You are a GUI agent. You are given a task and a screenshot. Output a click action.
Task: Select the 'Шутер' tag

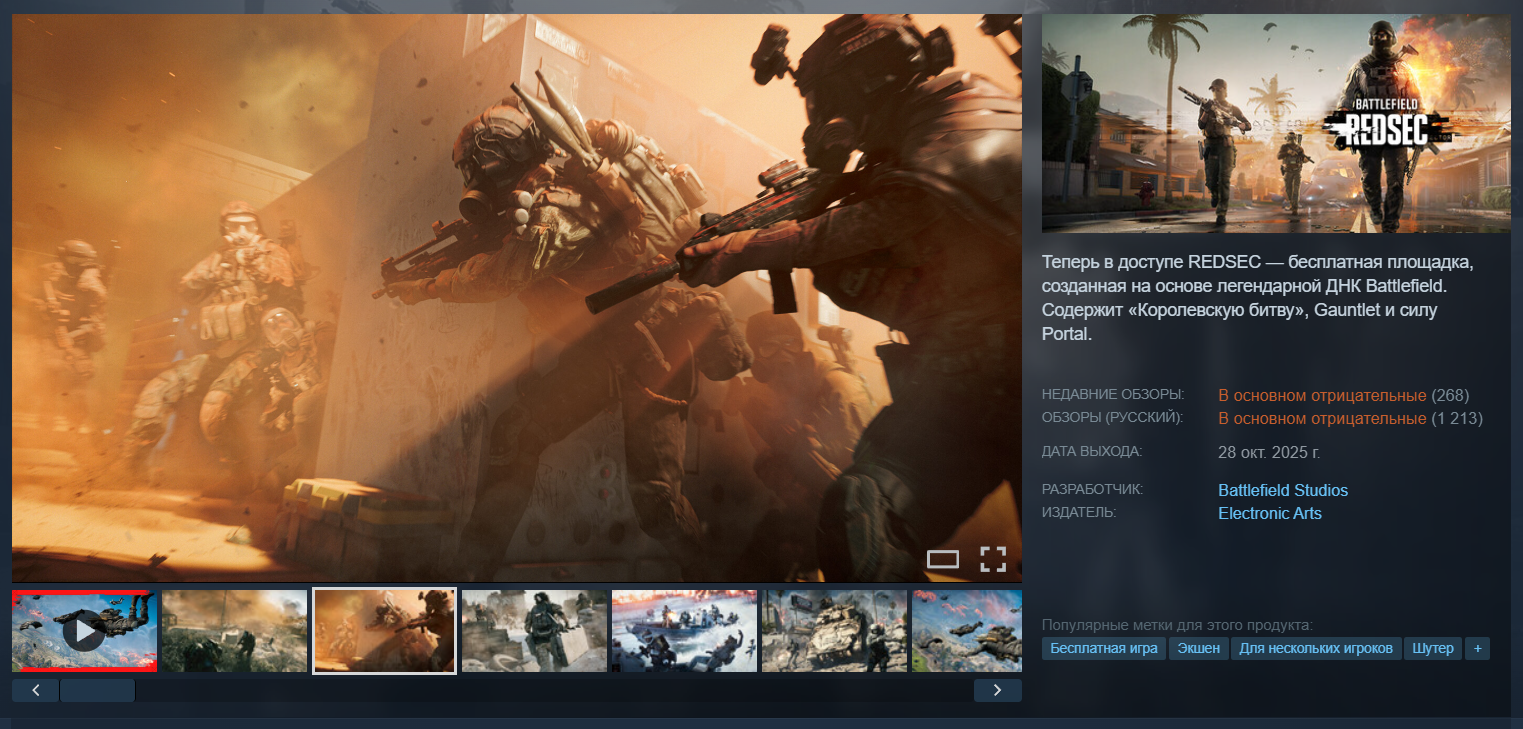pos(1433,649)
